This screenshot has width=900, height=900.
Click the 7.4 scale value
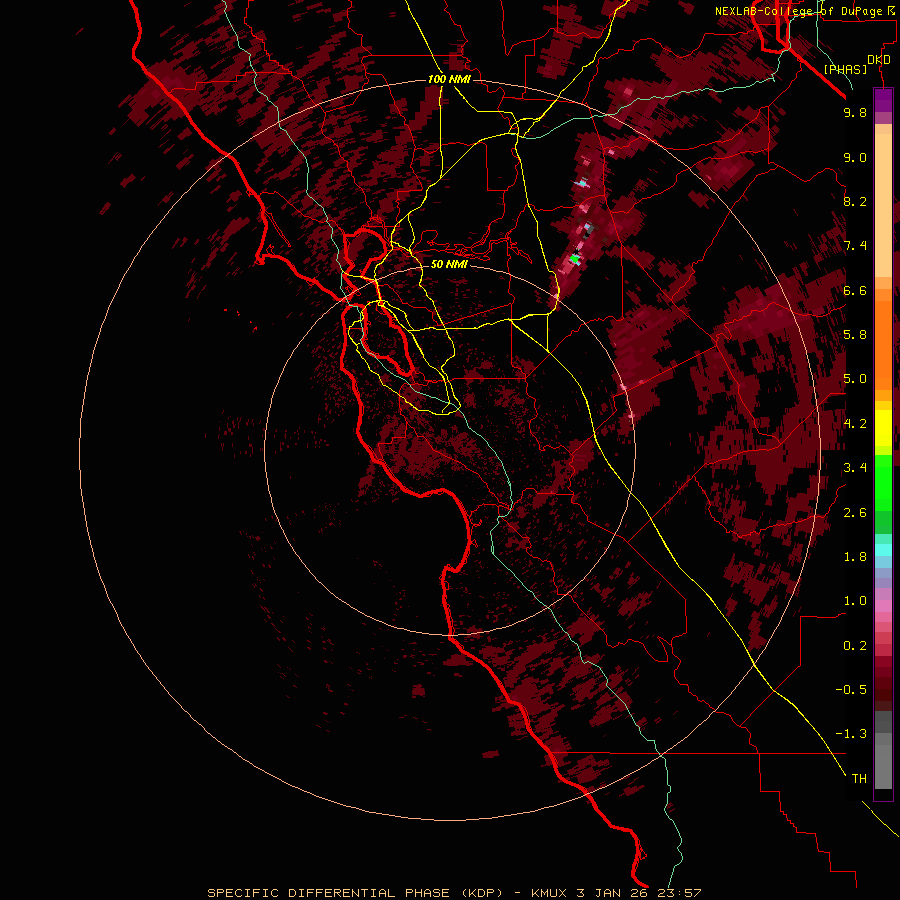[x=855, y=246]
